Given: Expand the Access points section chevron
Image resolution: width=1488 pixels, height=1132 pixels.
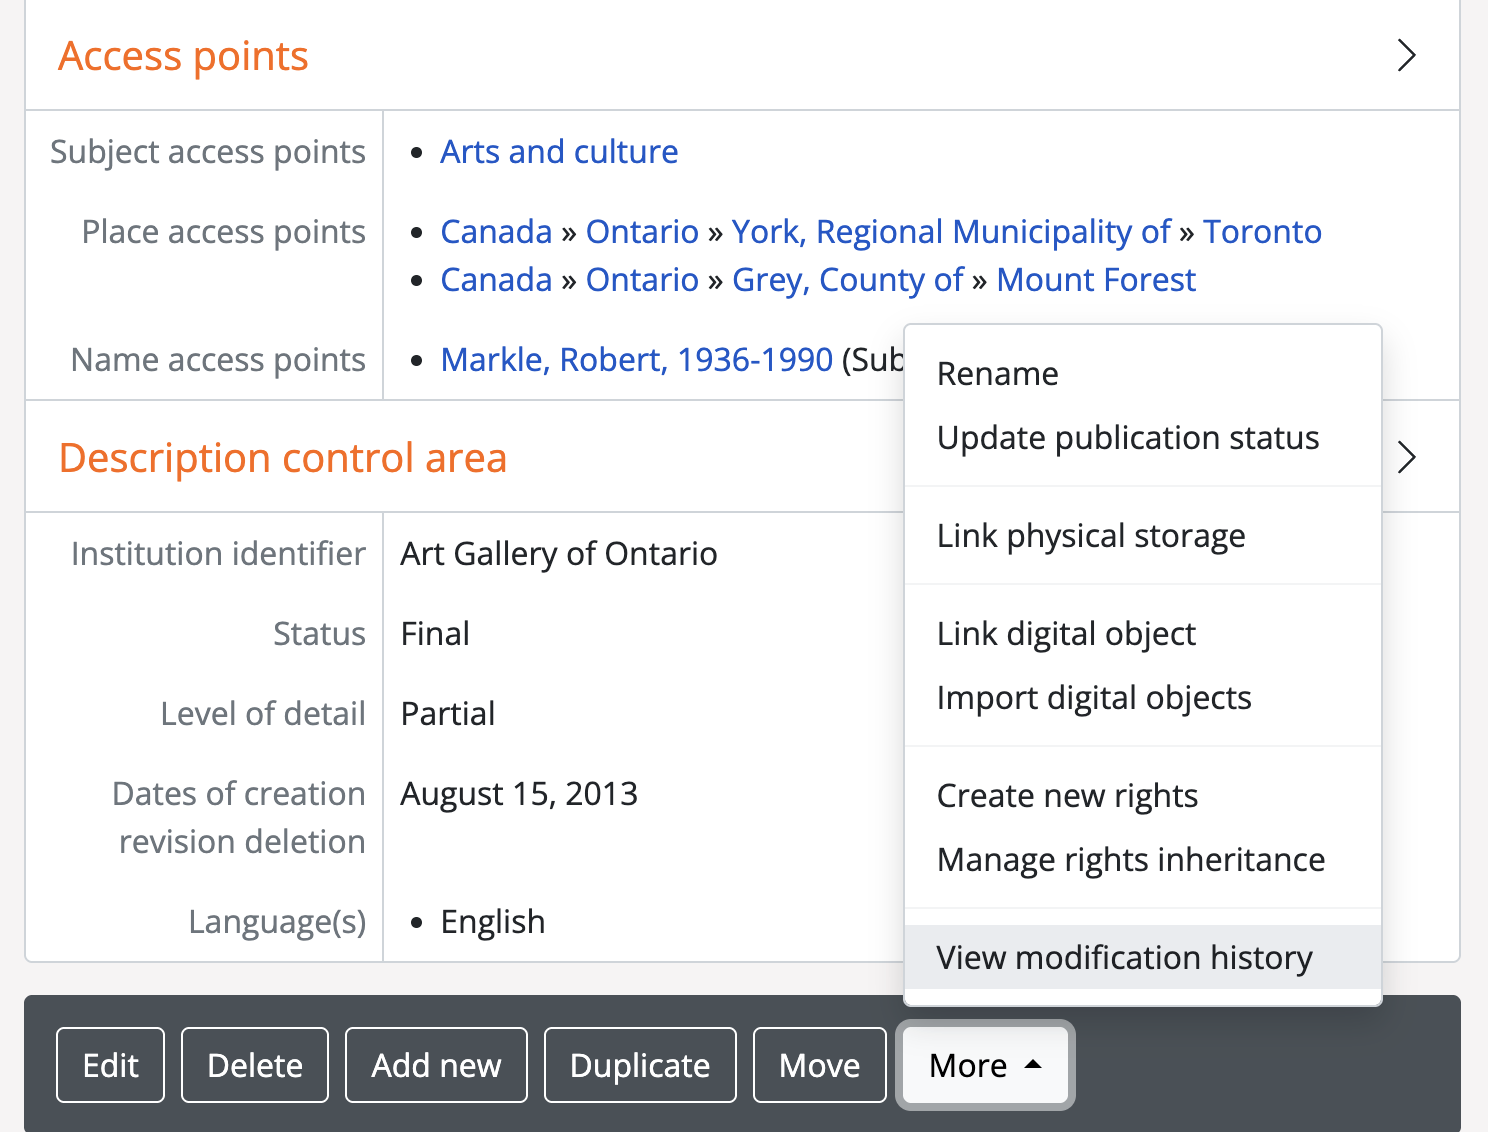Looking at the screenshot, I should pos(1406,55).
